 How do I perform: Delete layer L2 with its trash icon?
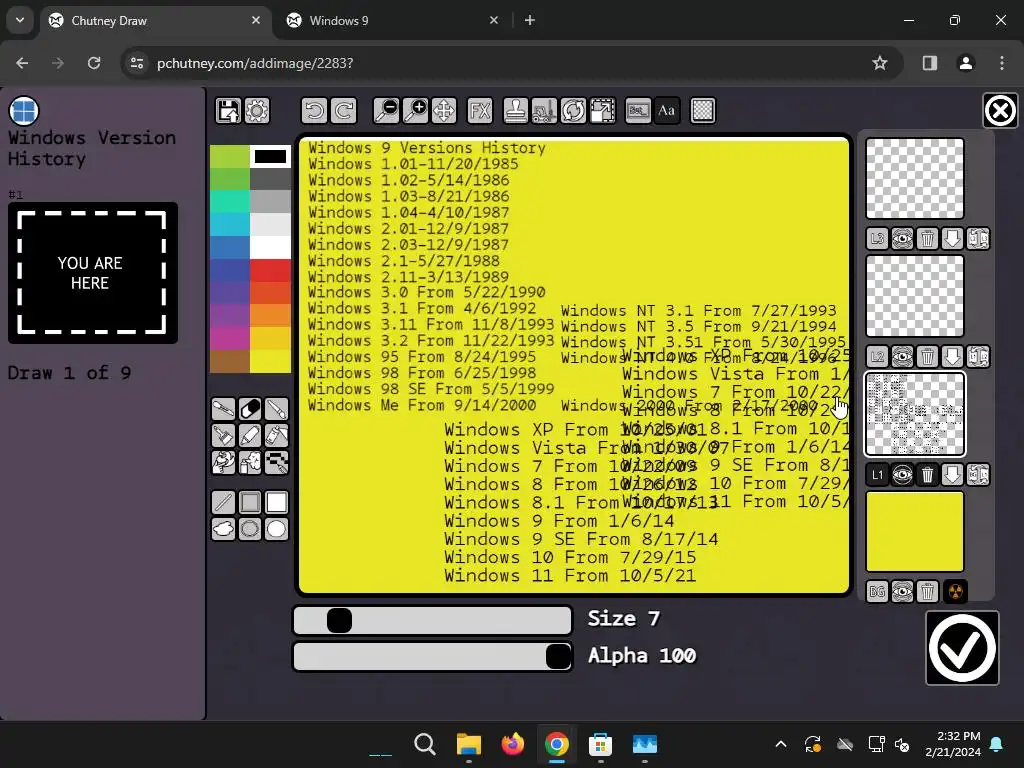tap(927, 357)
